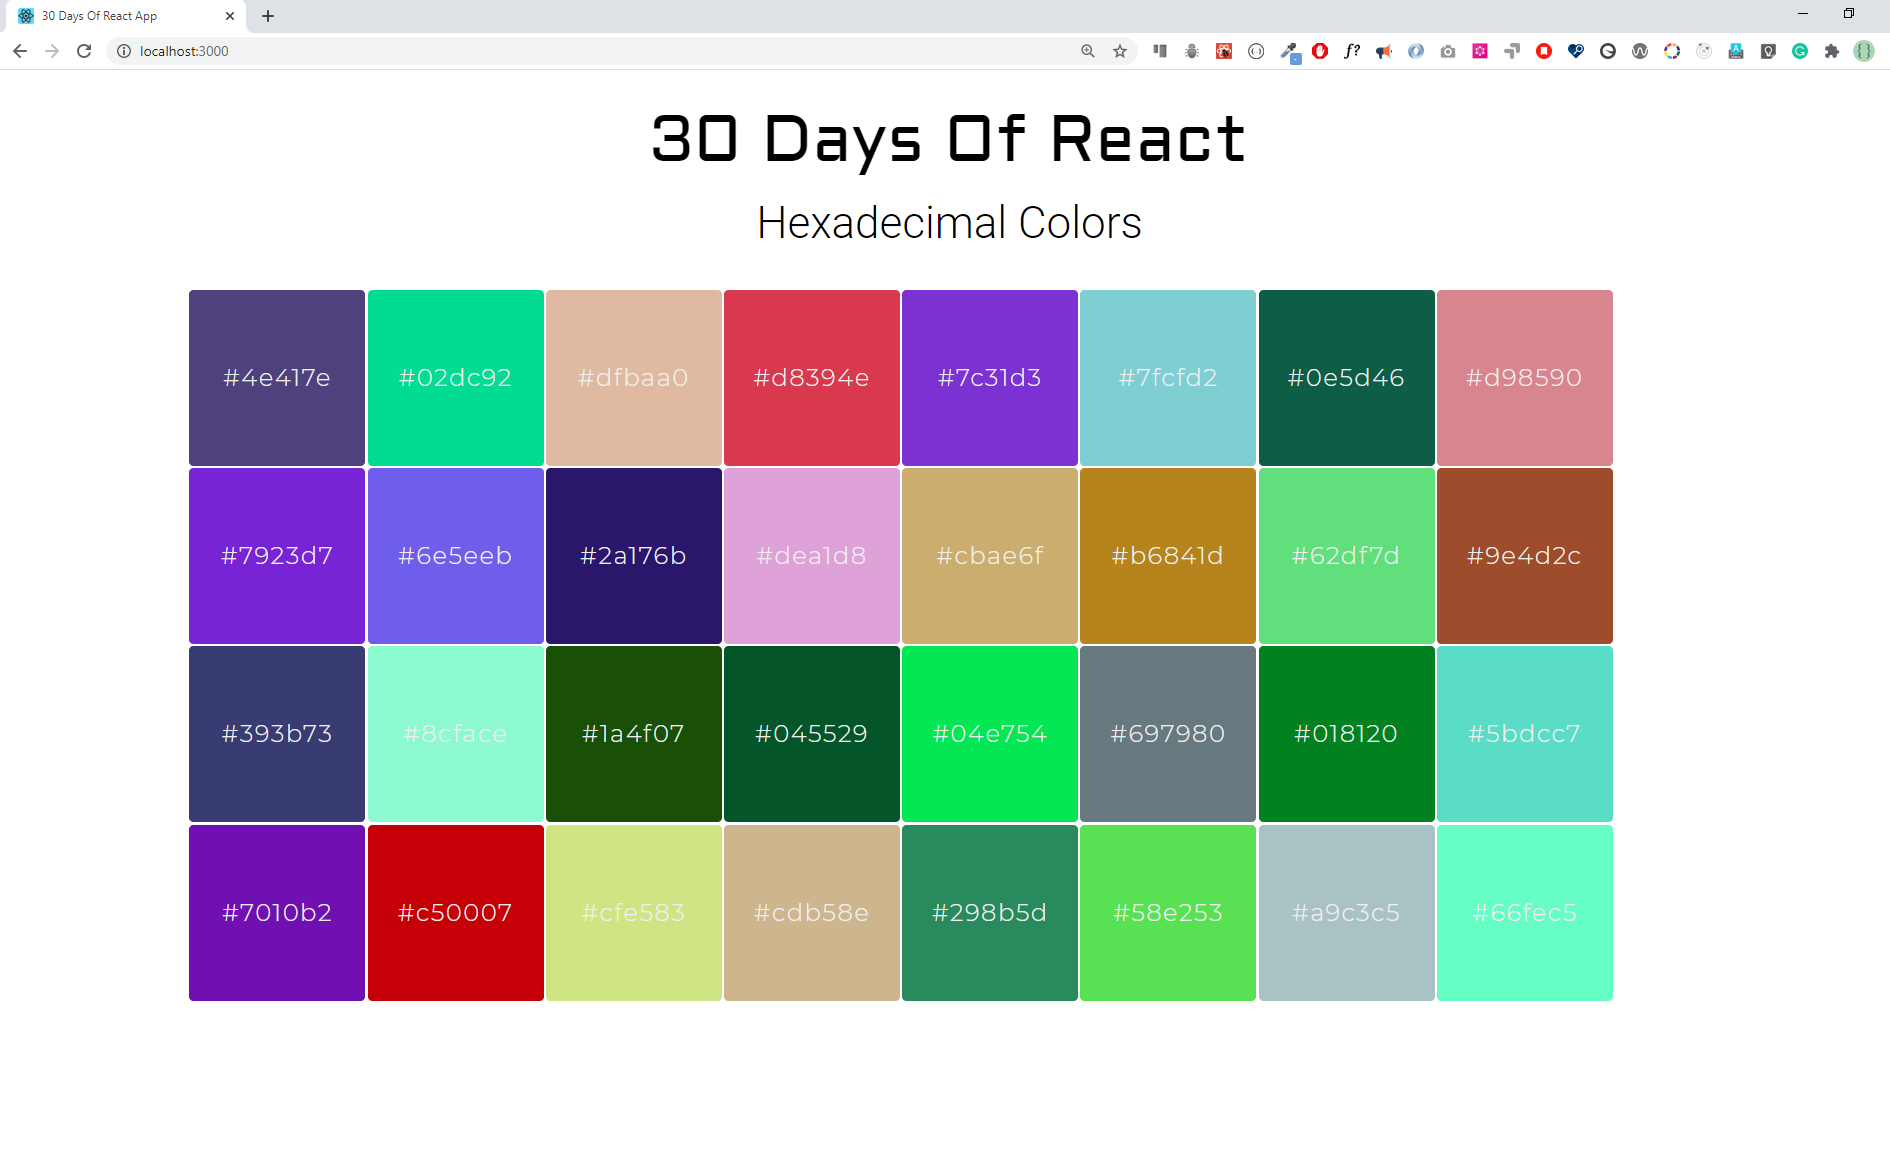This screenshot has width=1890, height=1156.
Task: Open the green profile avatar menu
Action: click(1864, 51)
